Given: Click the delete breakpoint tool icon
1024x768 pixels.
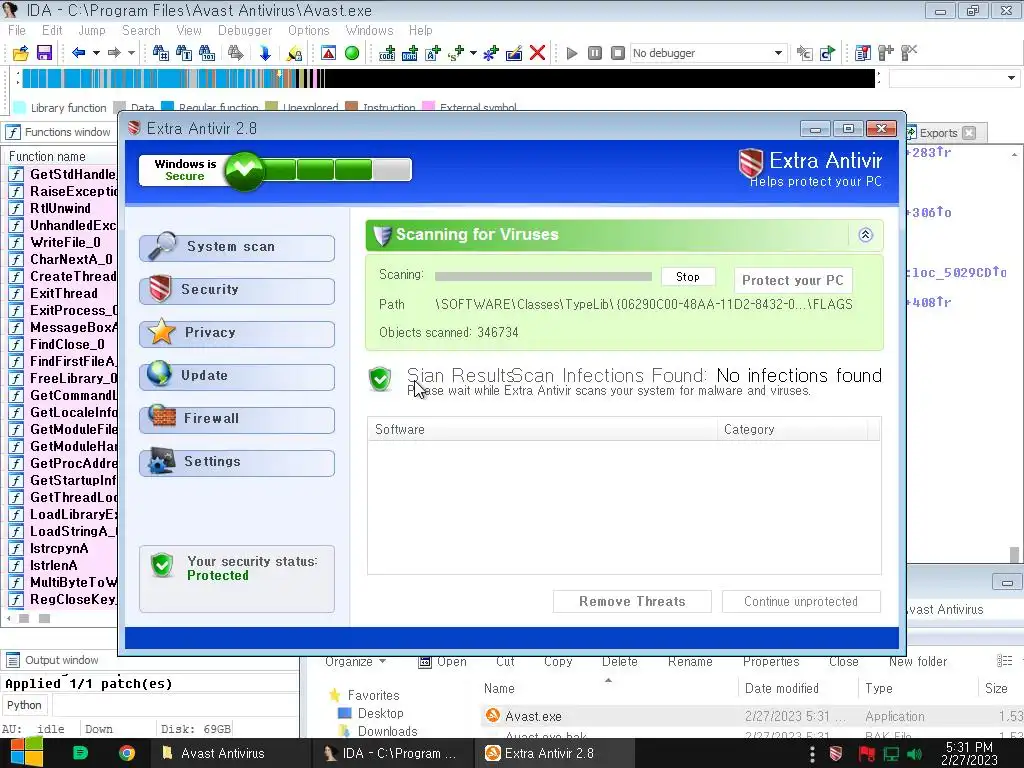Looking at the screenshot, I should pos(909,53).
